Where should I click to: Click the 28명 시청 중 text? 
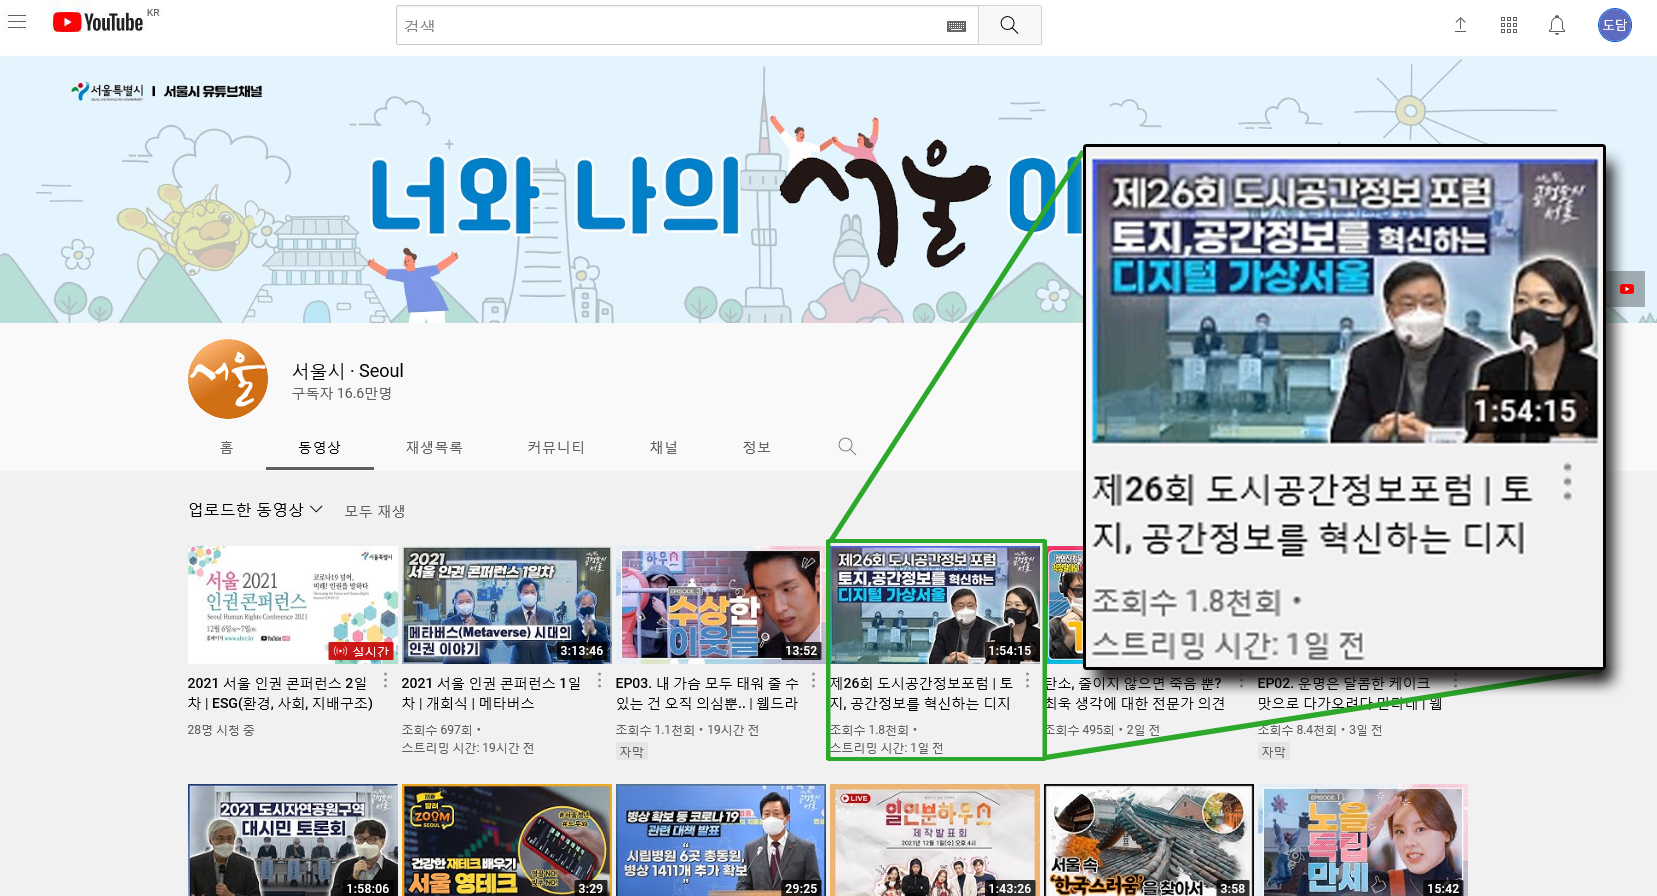click(x=221, y=730)
